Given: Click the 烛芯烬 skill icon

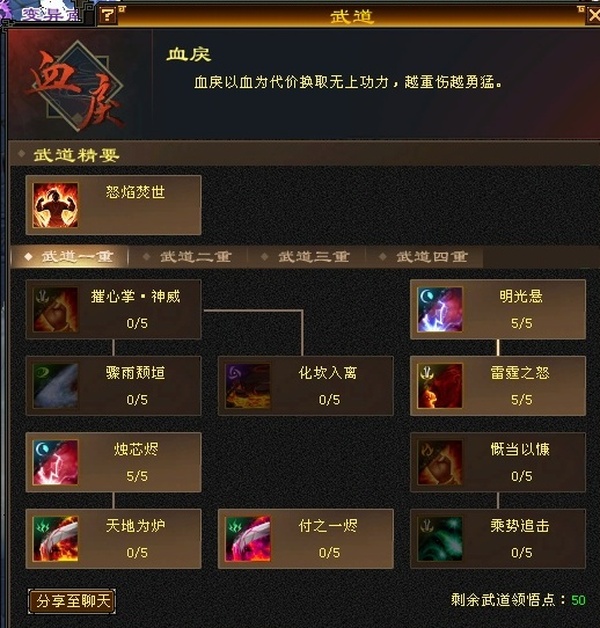Looking at the screenshot, I should pyautogui.click(x=55, y=463).
